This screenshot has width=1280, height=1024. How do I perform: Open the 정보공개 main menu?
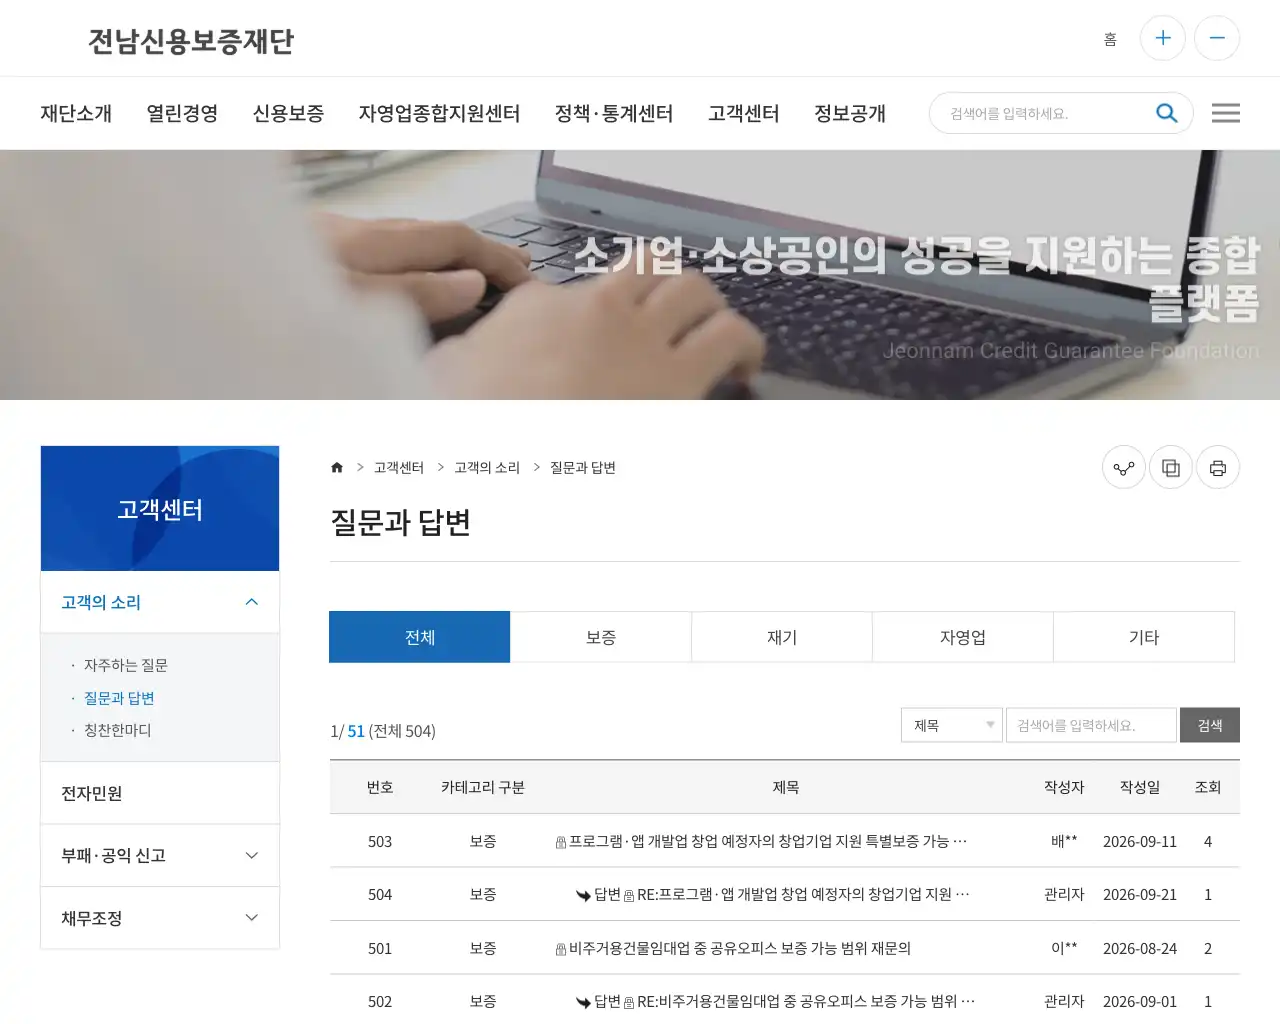[x=850, y=113]
